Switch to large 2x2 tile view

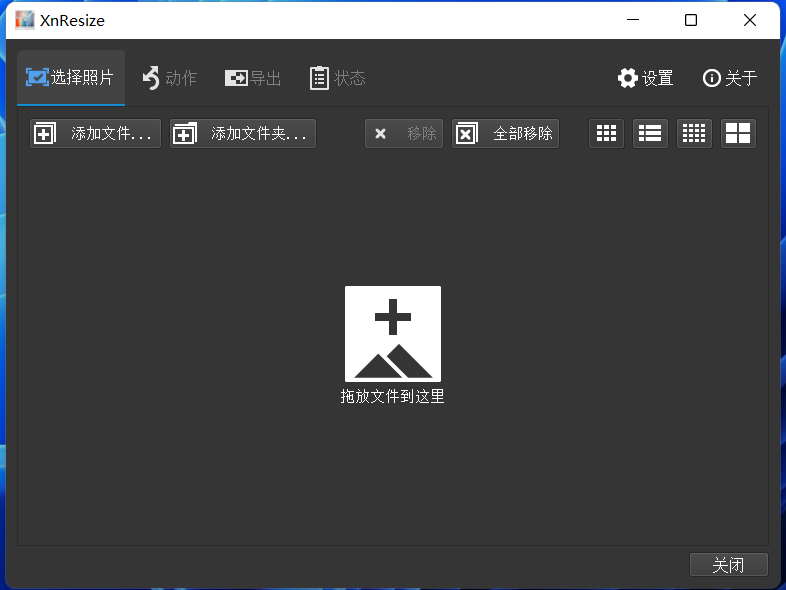coord(738,134)
